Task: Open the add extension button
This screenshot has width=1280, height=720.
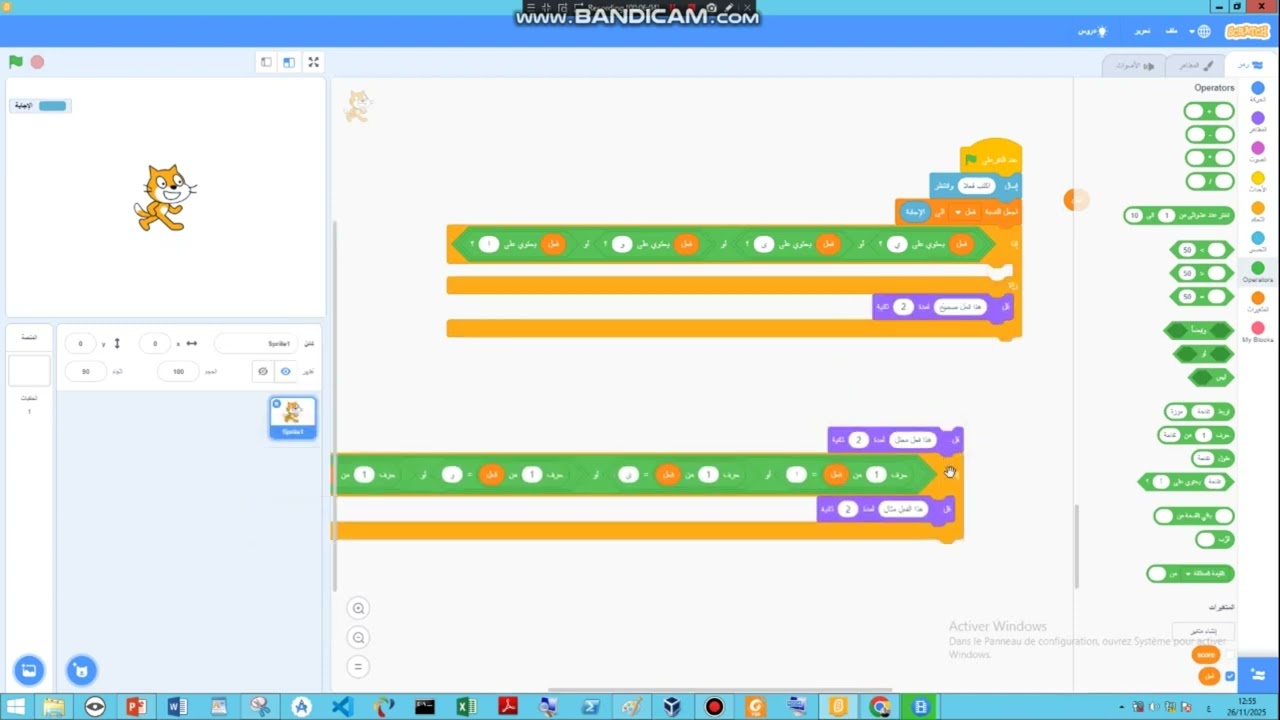Action: [1258, 673]
